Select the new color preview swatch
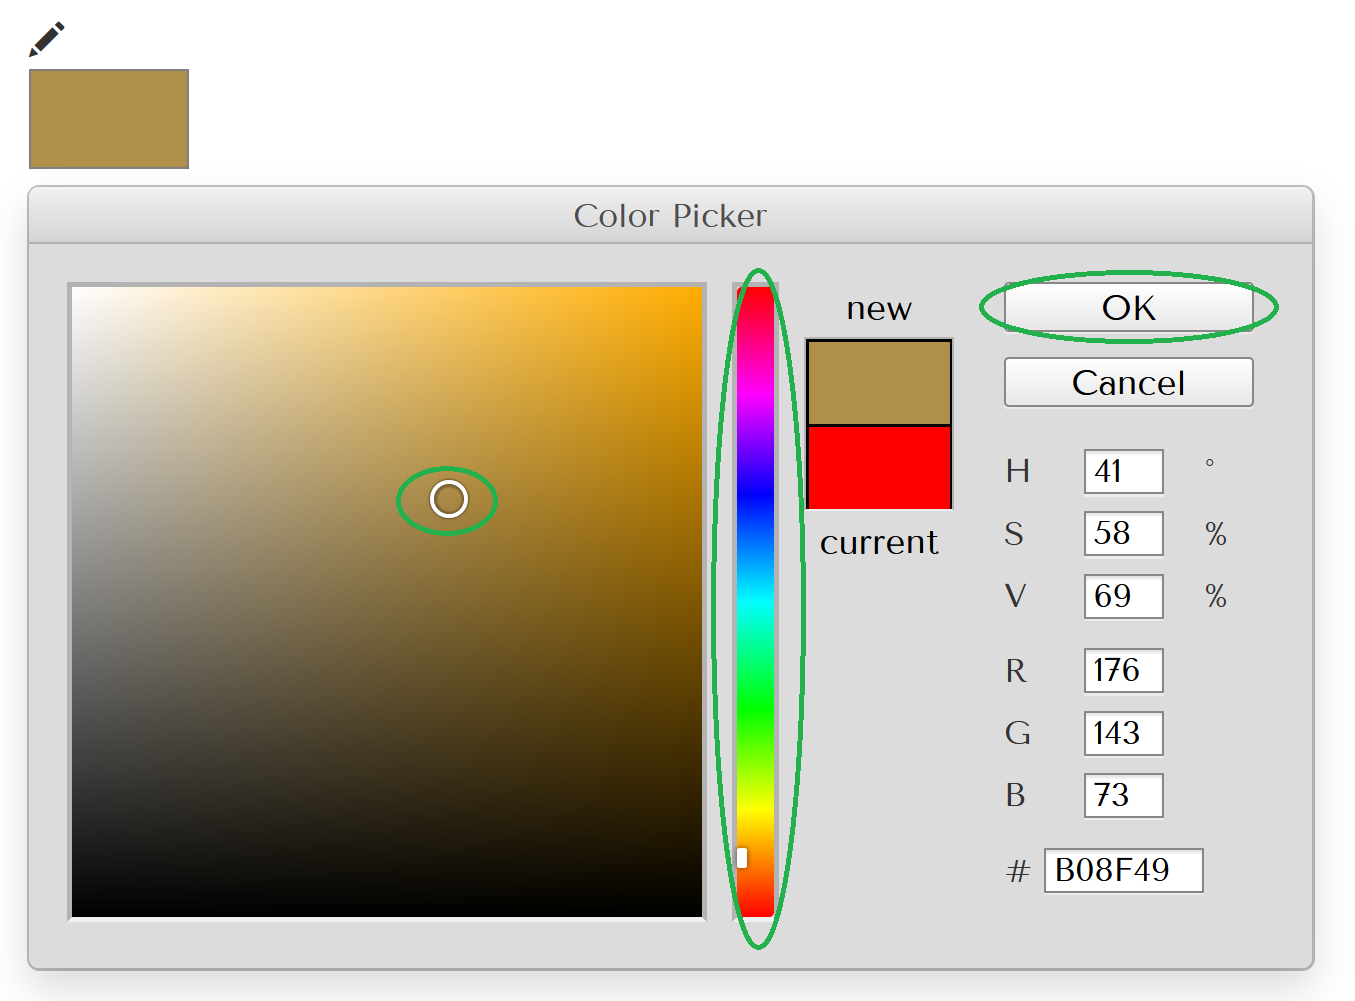This screenshot has width=1355, height=1001. coord(878,383)
